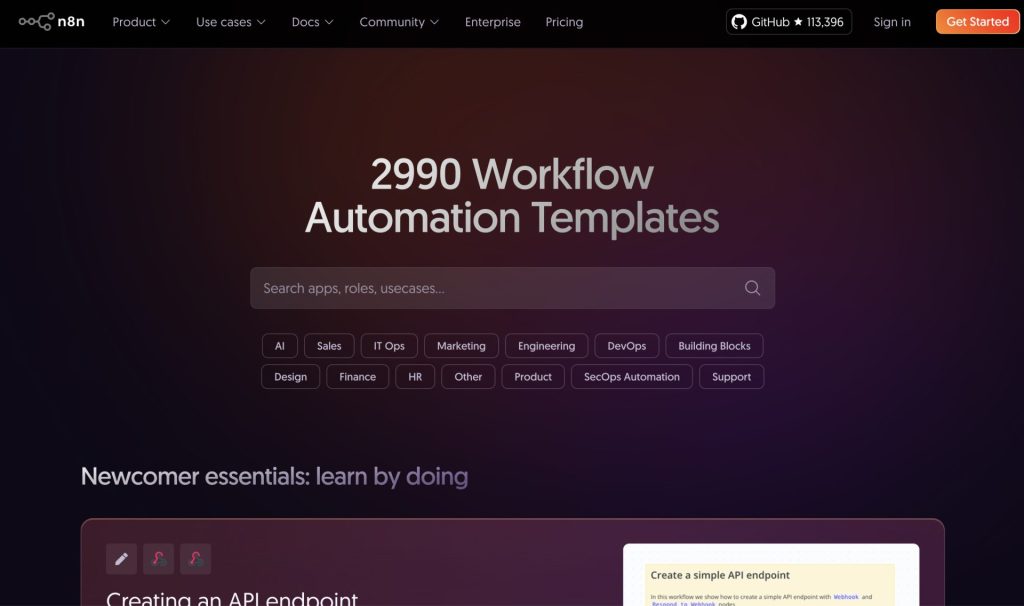This screenshot has width=1024, height=606.
Task: Click the search magnifier icon
Action: click(x=752, y=288)
